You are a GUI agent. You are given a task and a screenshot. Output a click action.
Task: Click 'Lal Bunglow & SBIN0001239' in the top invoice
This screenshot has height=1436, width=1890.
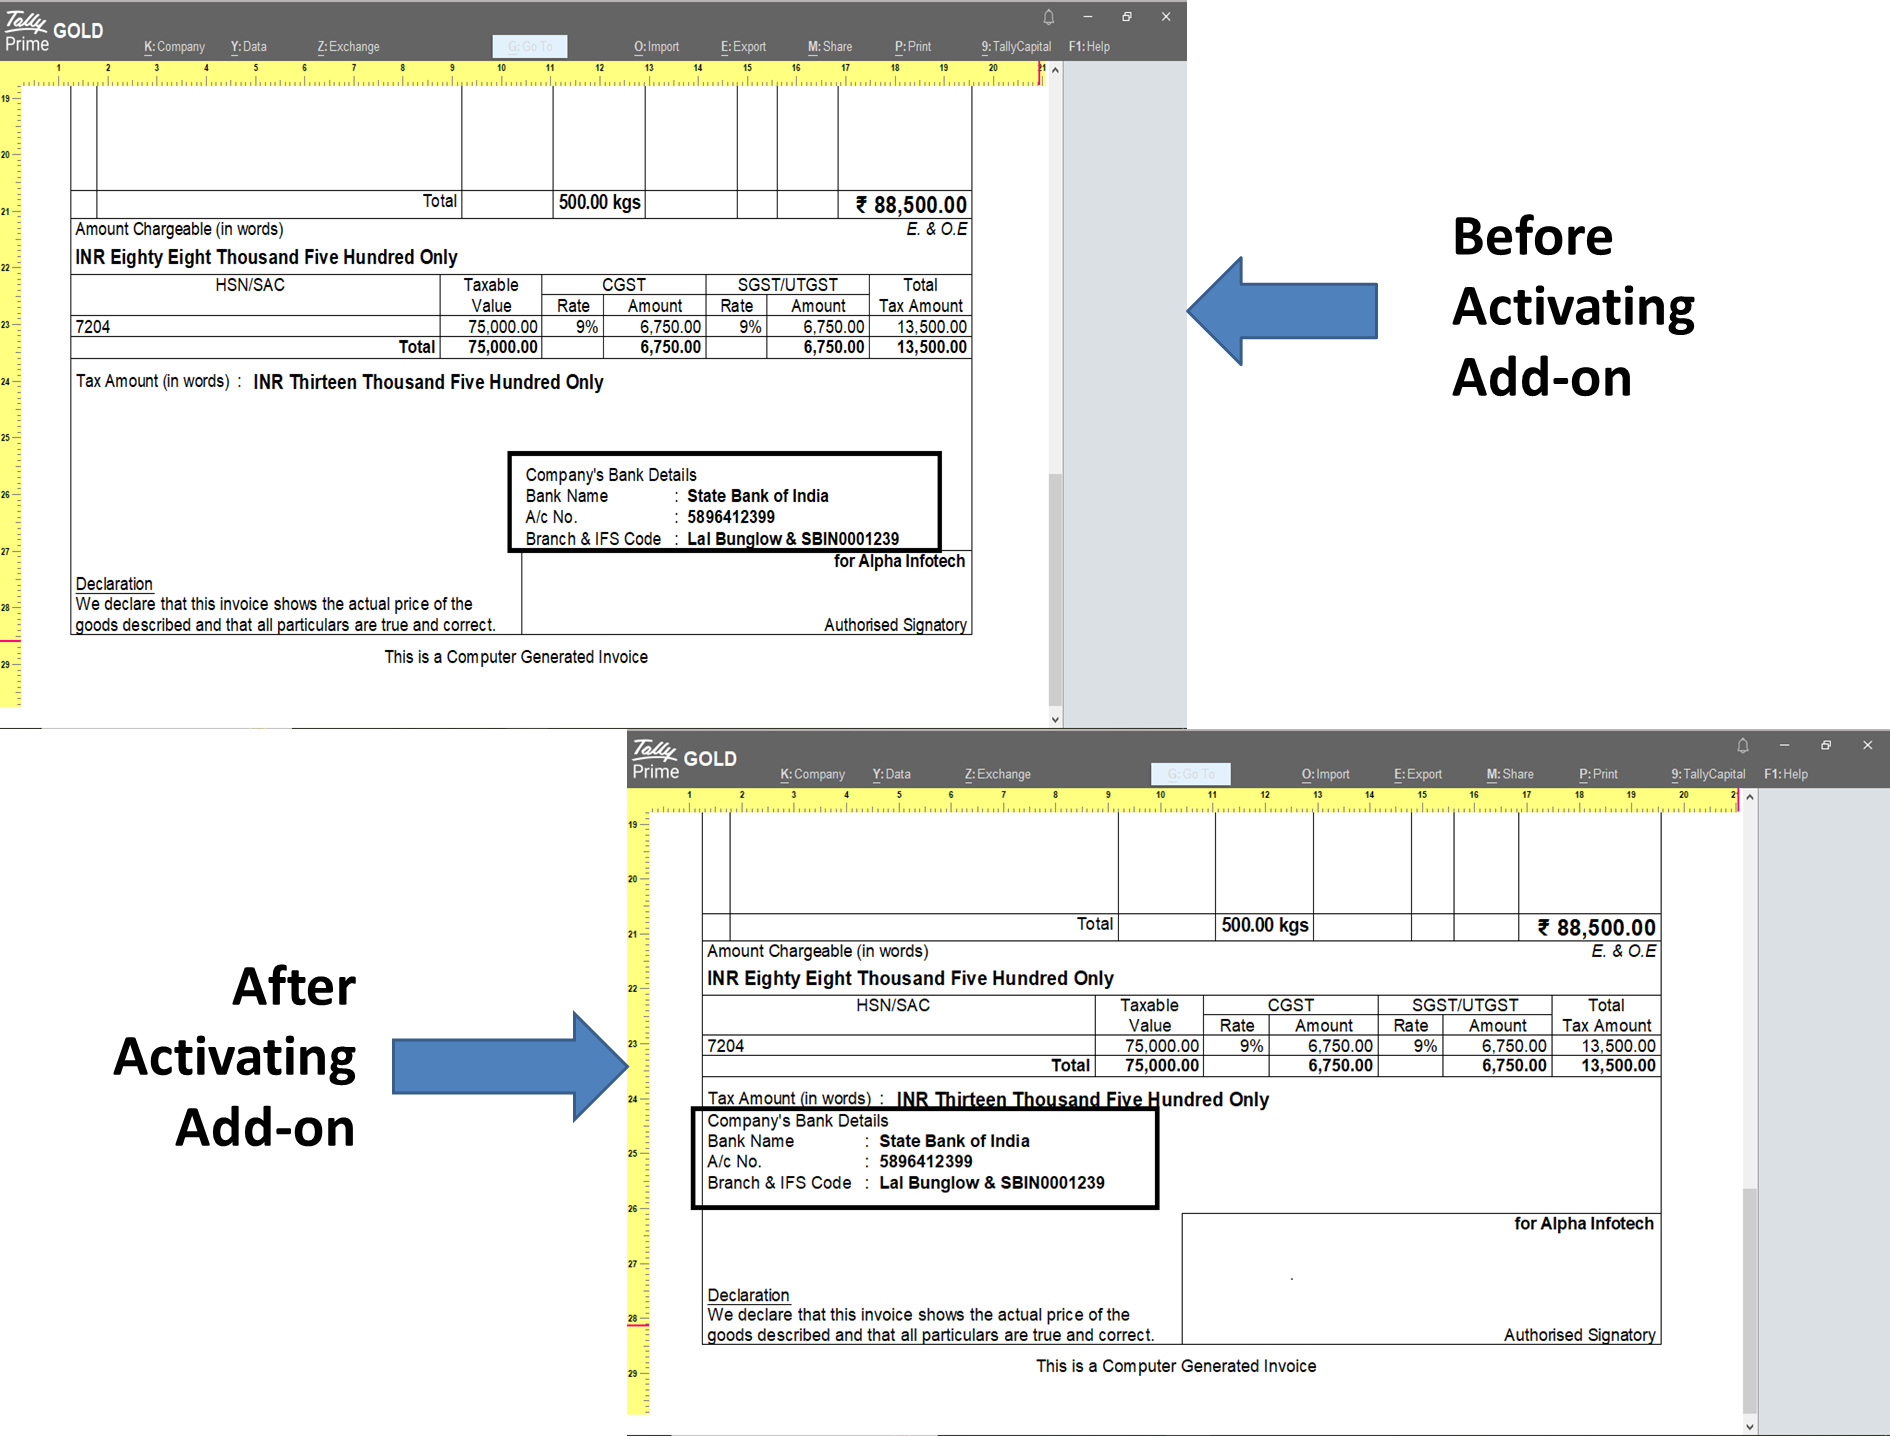pos(793,539)
